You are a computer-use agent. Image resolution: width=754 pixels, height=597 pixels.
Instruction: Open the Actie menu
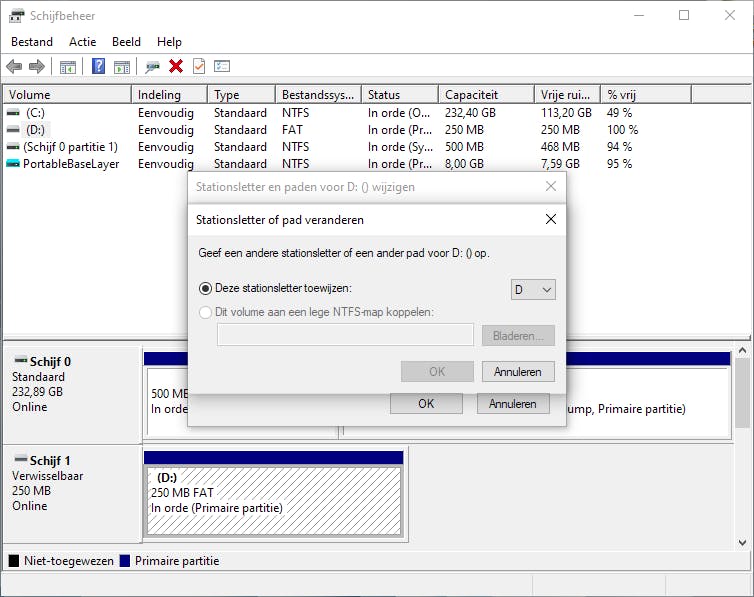pos(82,42)
